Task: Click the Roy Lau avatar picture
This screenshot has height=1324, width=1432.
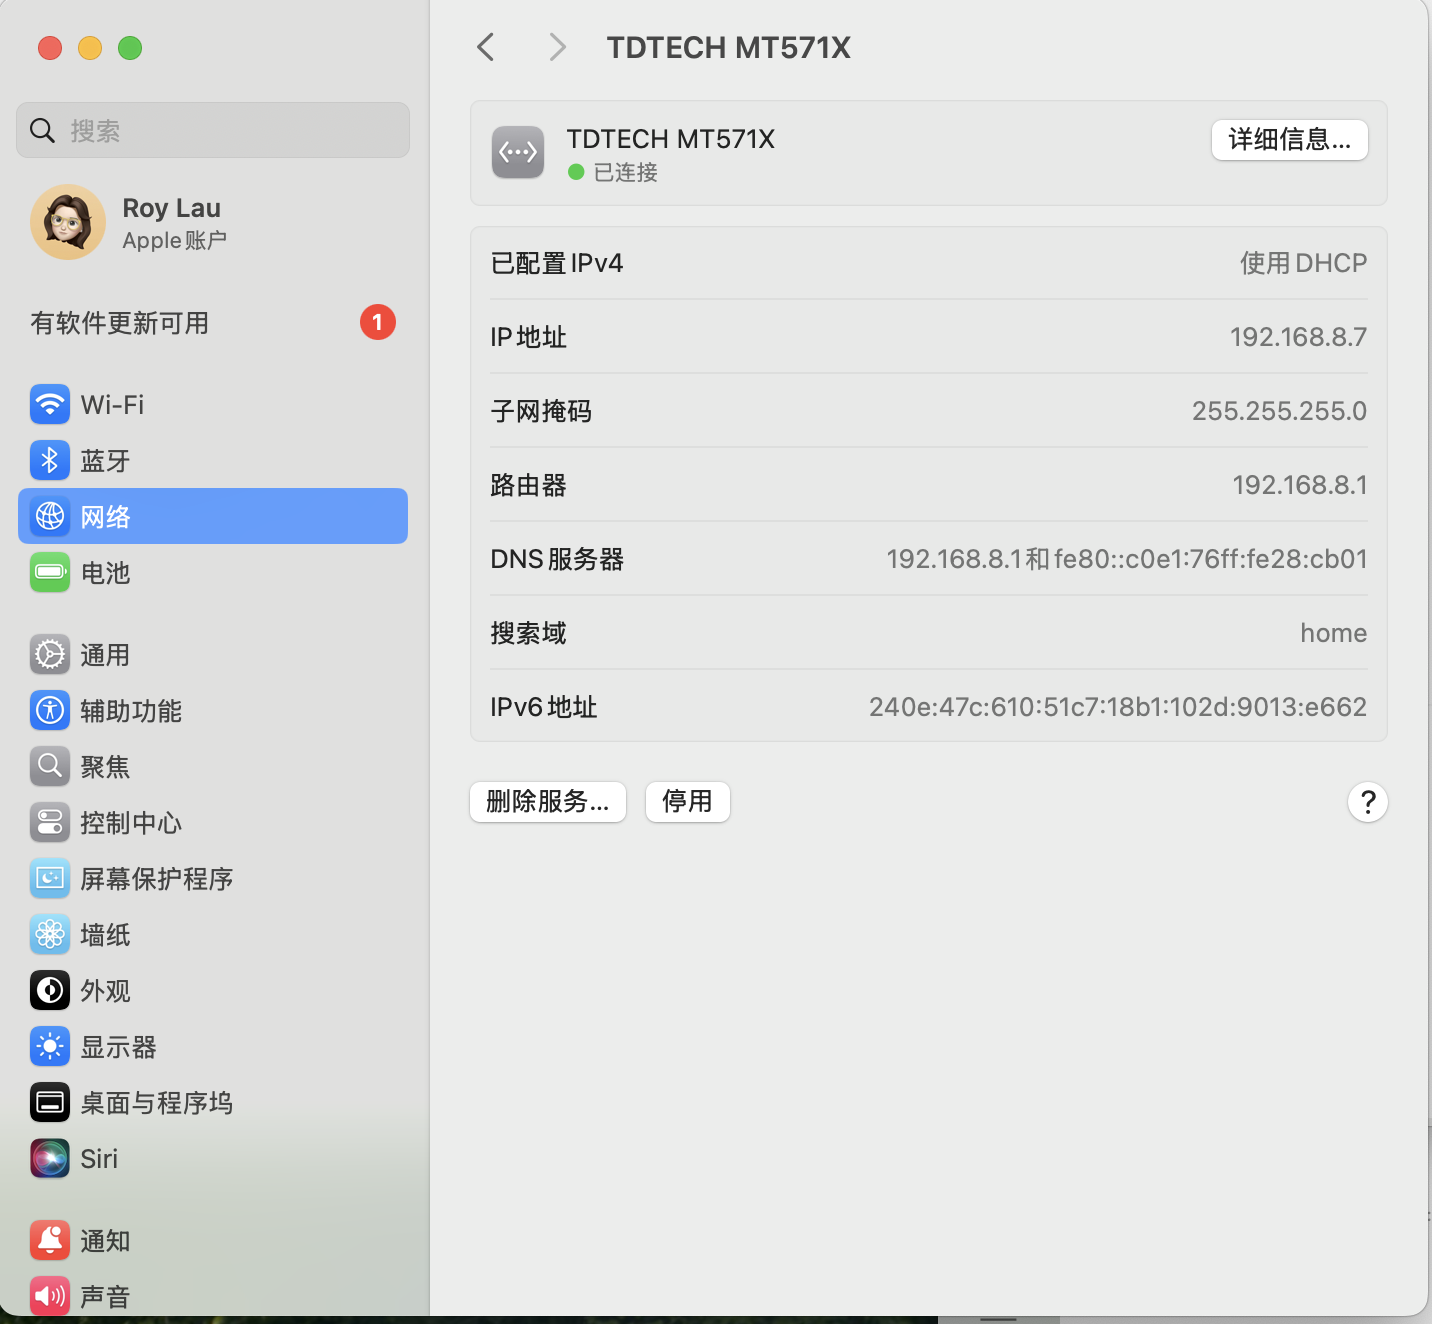Action: click(68, 222)
